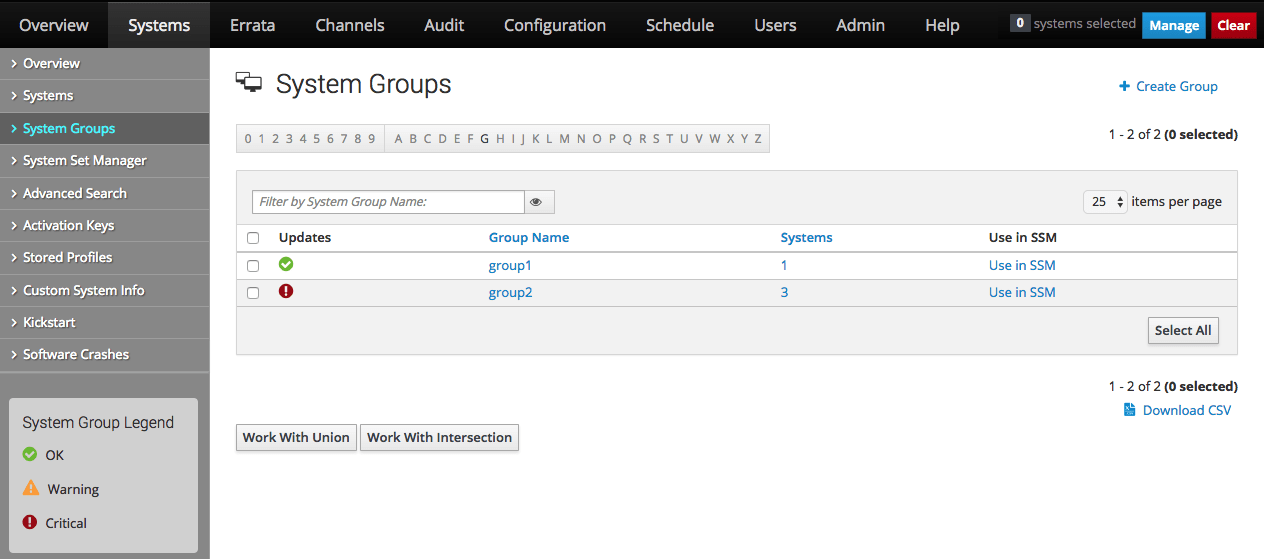This screenshot has width=1264, height=559.
Task: Go to Advanced Search in the sidebar
Action: [x=105, y=193]
